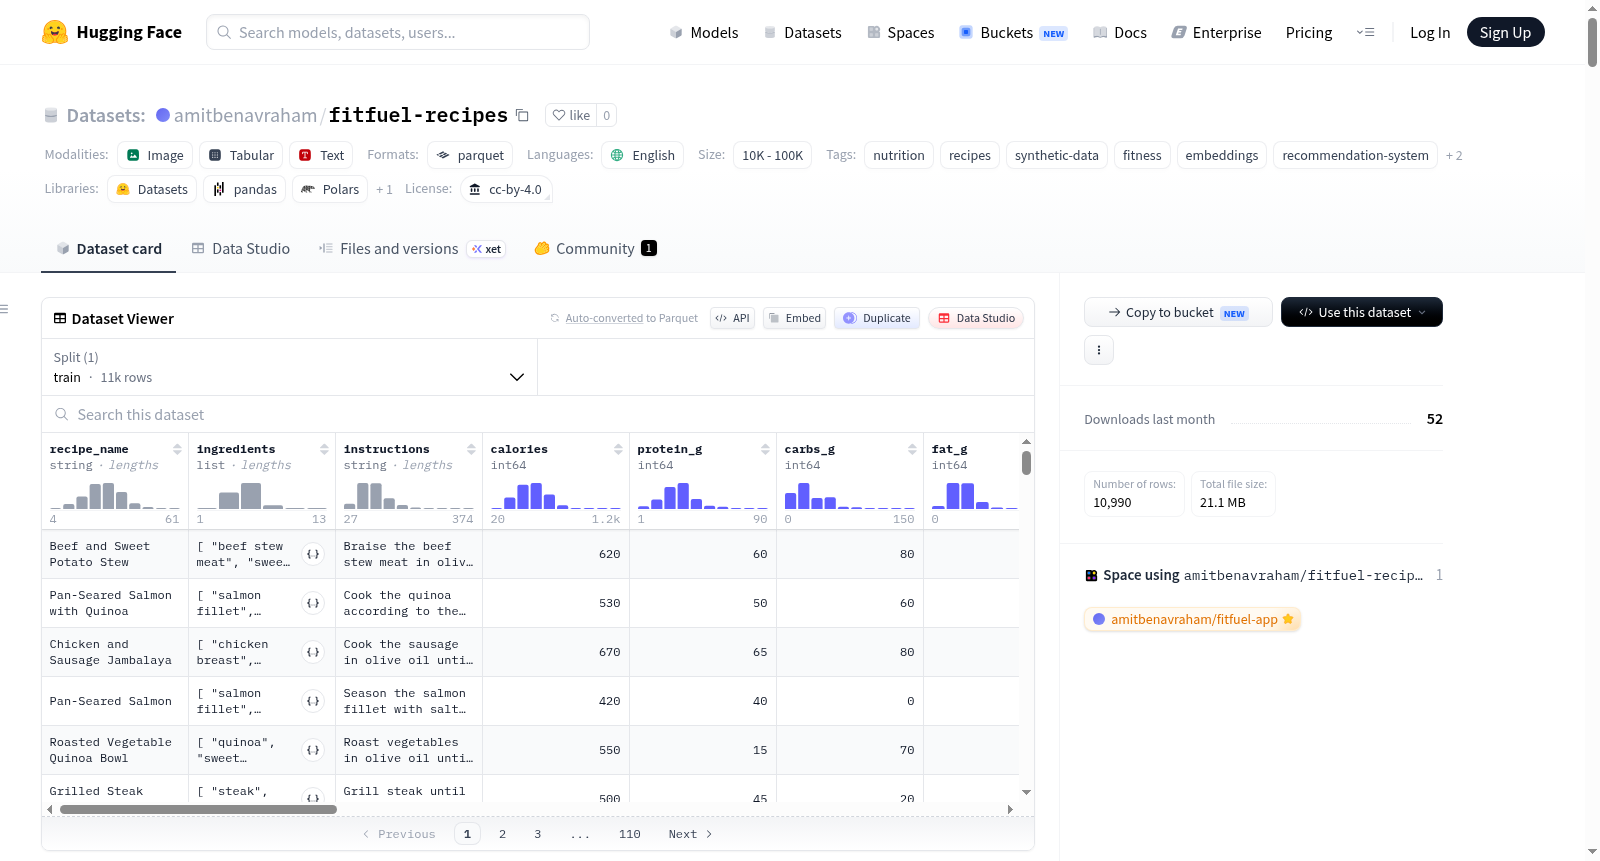Go to page 2 of the dataset
This screenshot has width=1600, height=861.
pyautogui.click(x=502, y=834)
